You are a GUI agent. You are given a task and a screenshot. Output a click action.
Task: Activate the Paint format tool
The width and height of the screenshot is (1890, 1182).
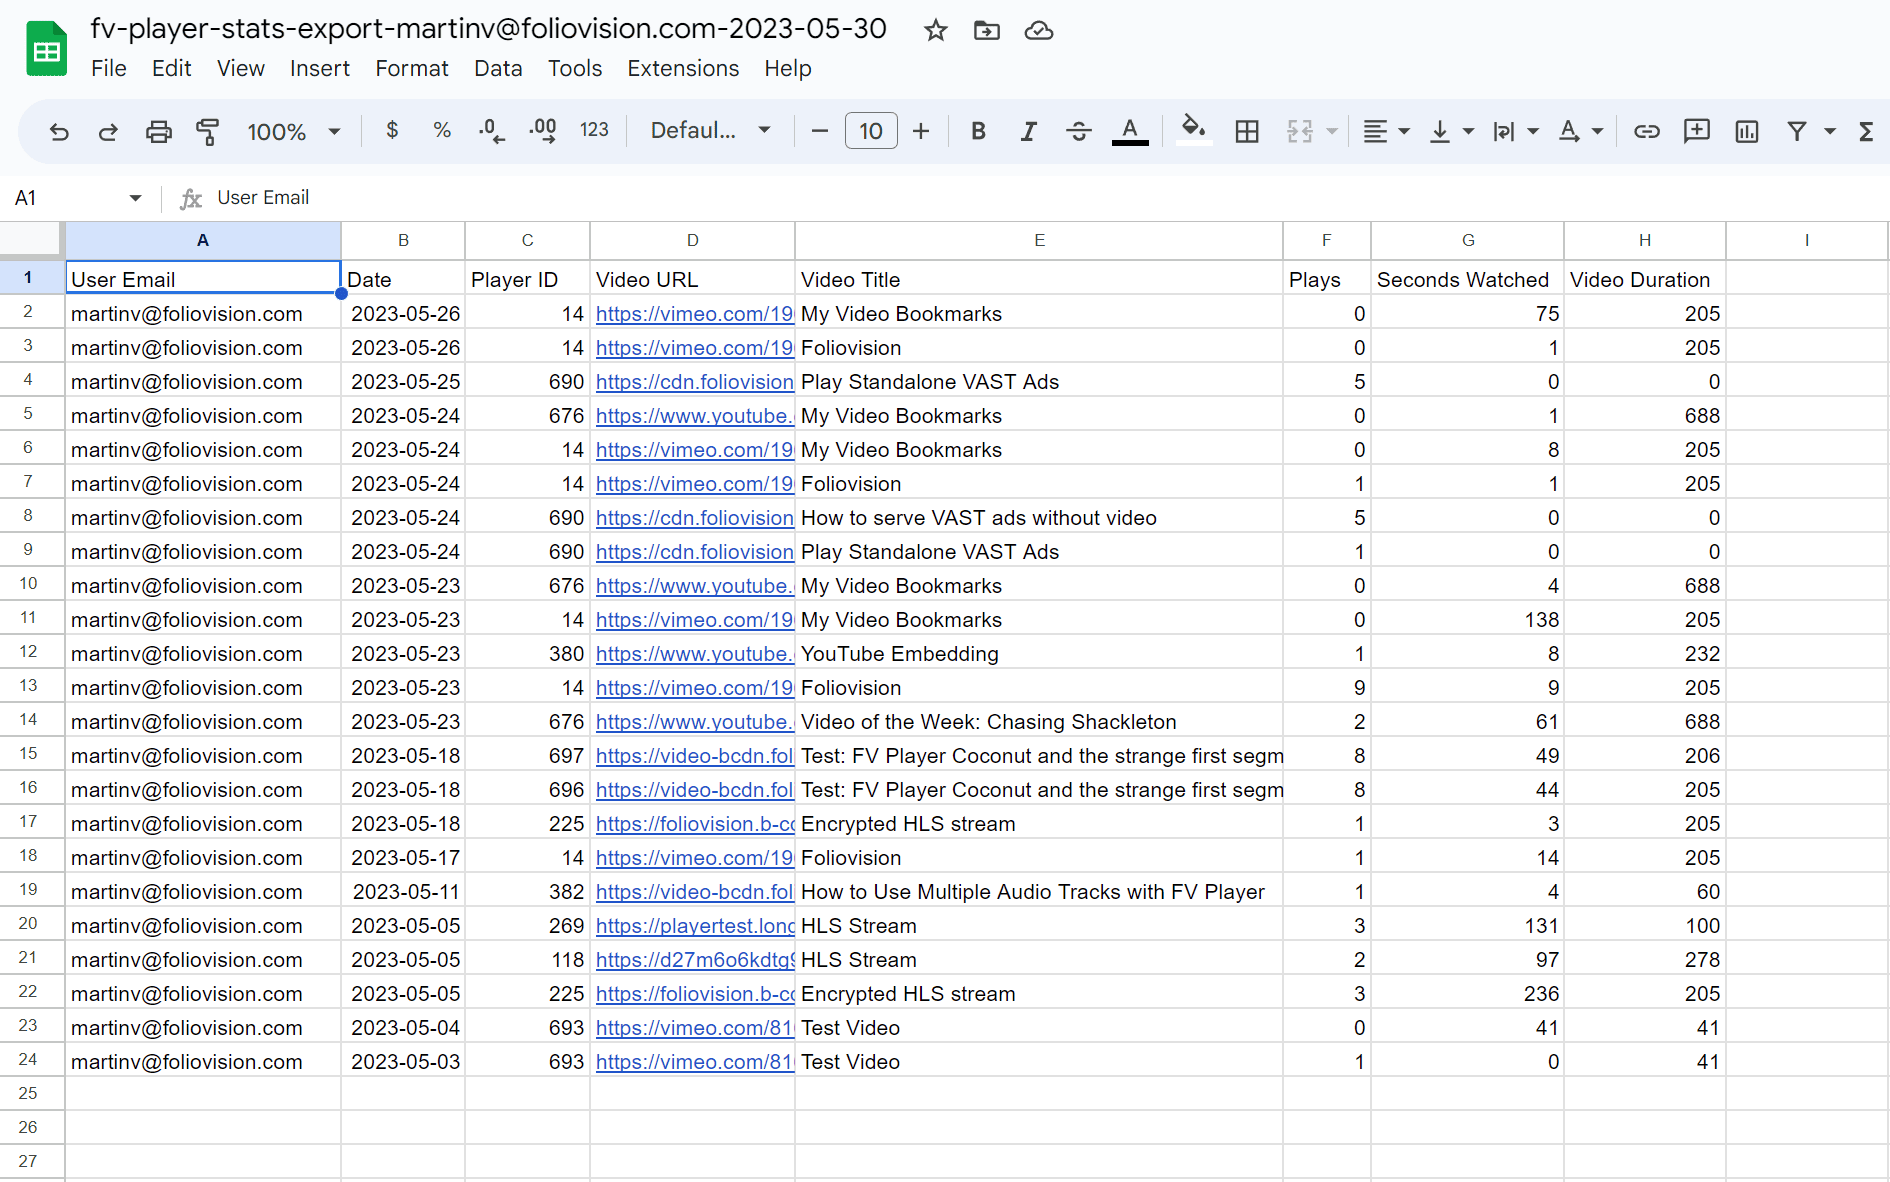207,131
